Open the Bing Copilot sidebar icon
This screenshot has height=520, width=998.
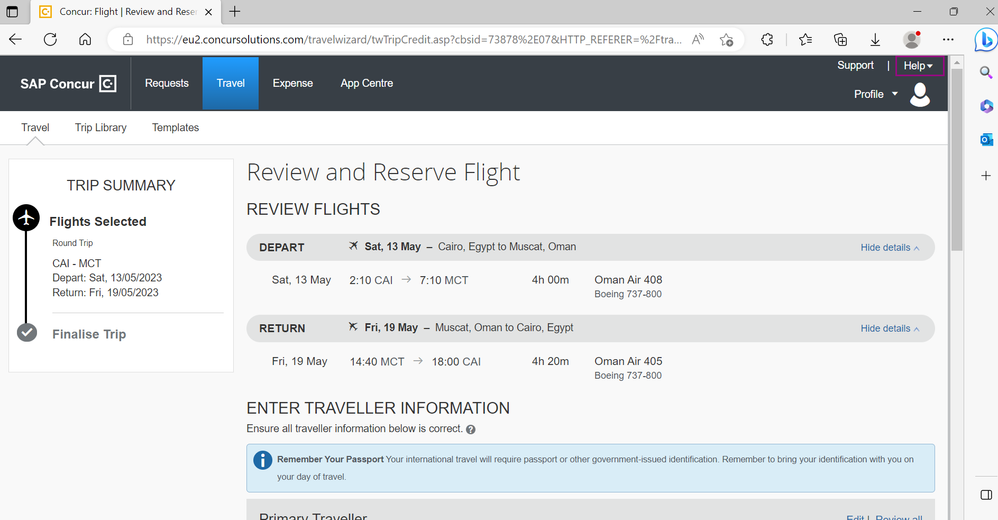[985, 39]
